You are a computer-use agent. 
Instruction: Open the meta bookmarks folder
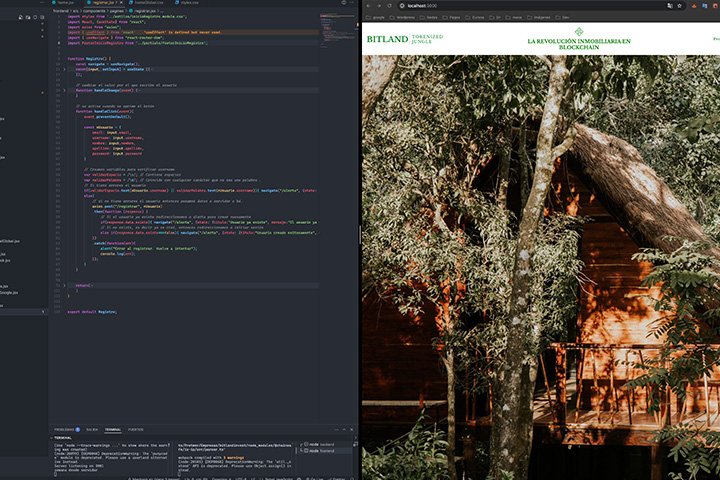pos(514,17)
